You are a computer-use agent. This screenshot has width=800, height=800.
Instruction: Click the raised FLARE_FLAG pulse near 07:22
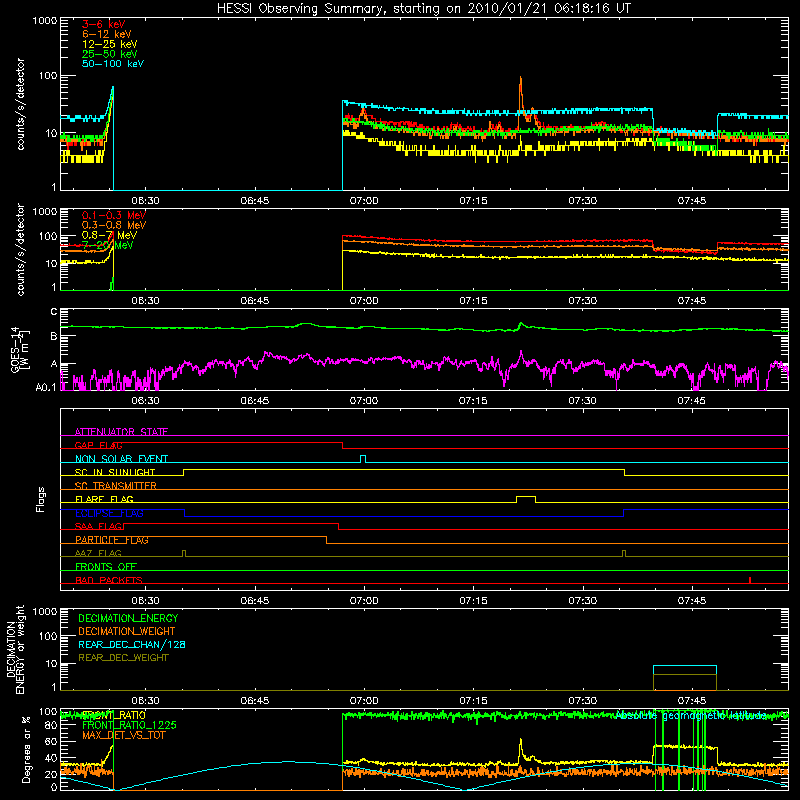(526, 498)
